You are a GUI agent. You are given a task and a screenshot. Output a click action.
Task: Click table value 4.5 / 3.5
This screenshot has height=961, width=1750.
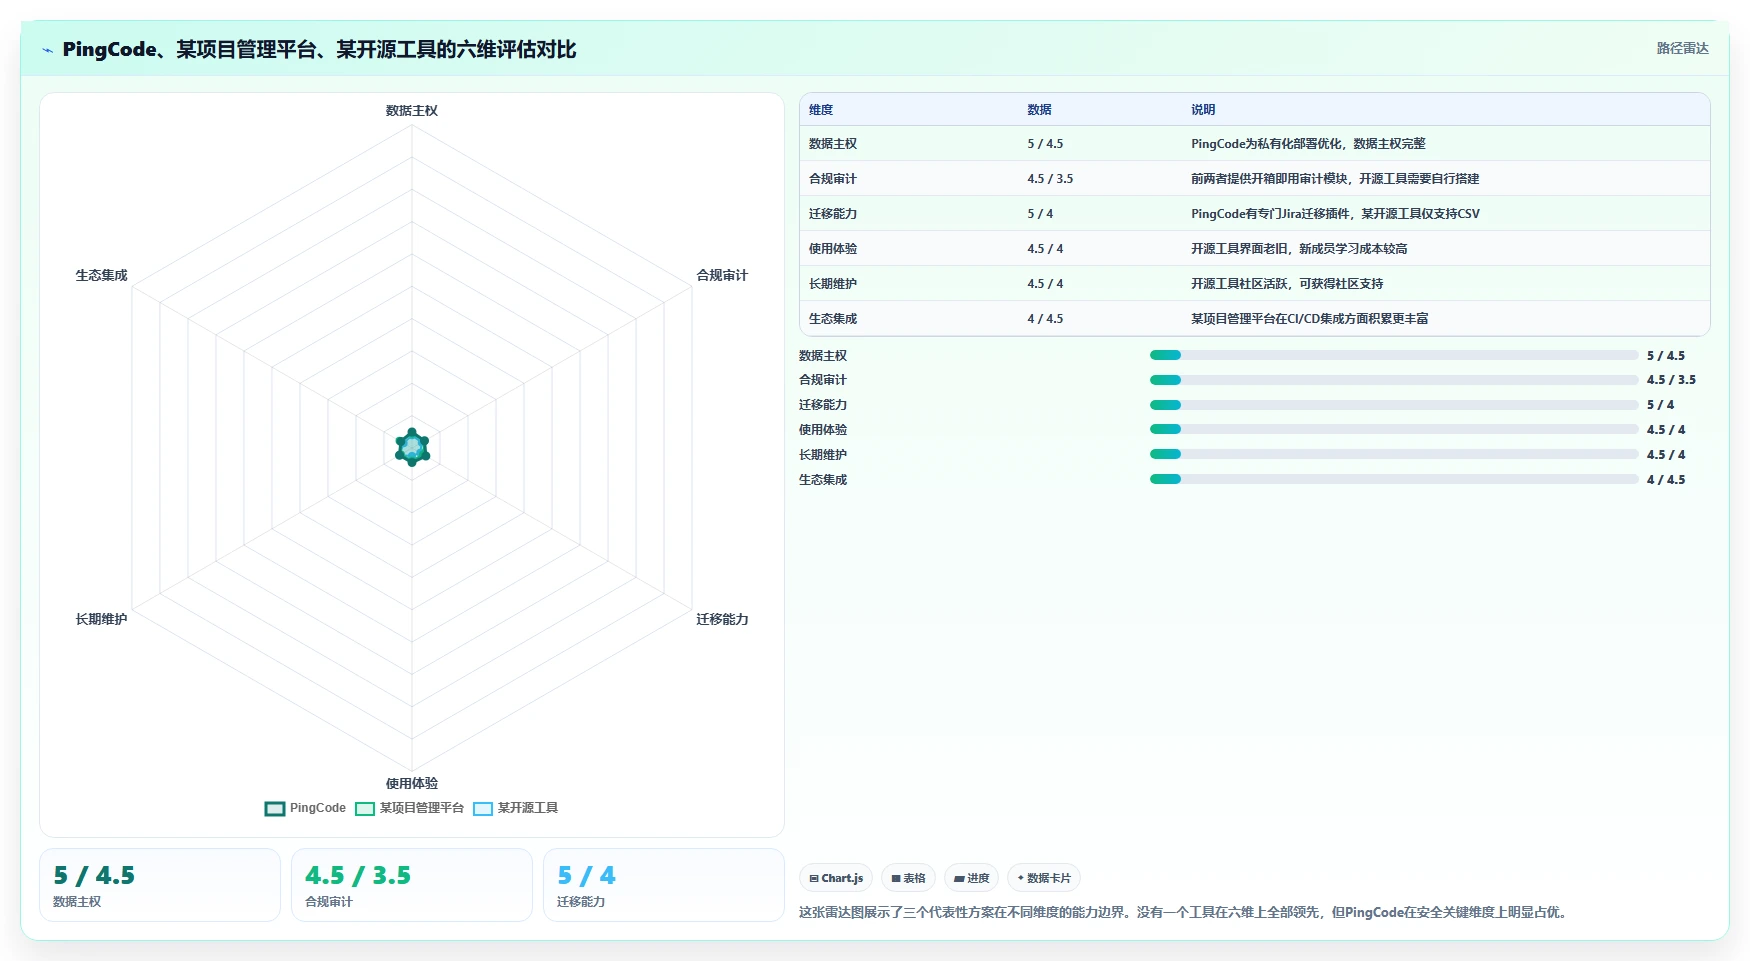(1050, 179)
